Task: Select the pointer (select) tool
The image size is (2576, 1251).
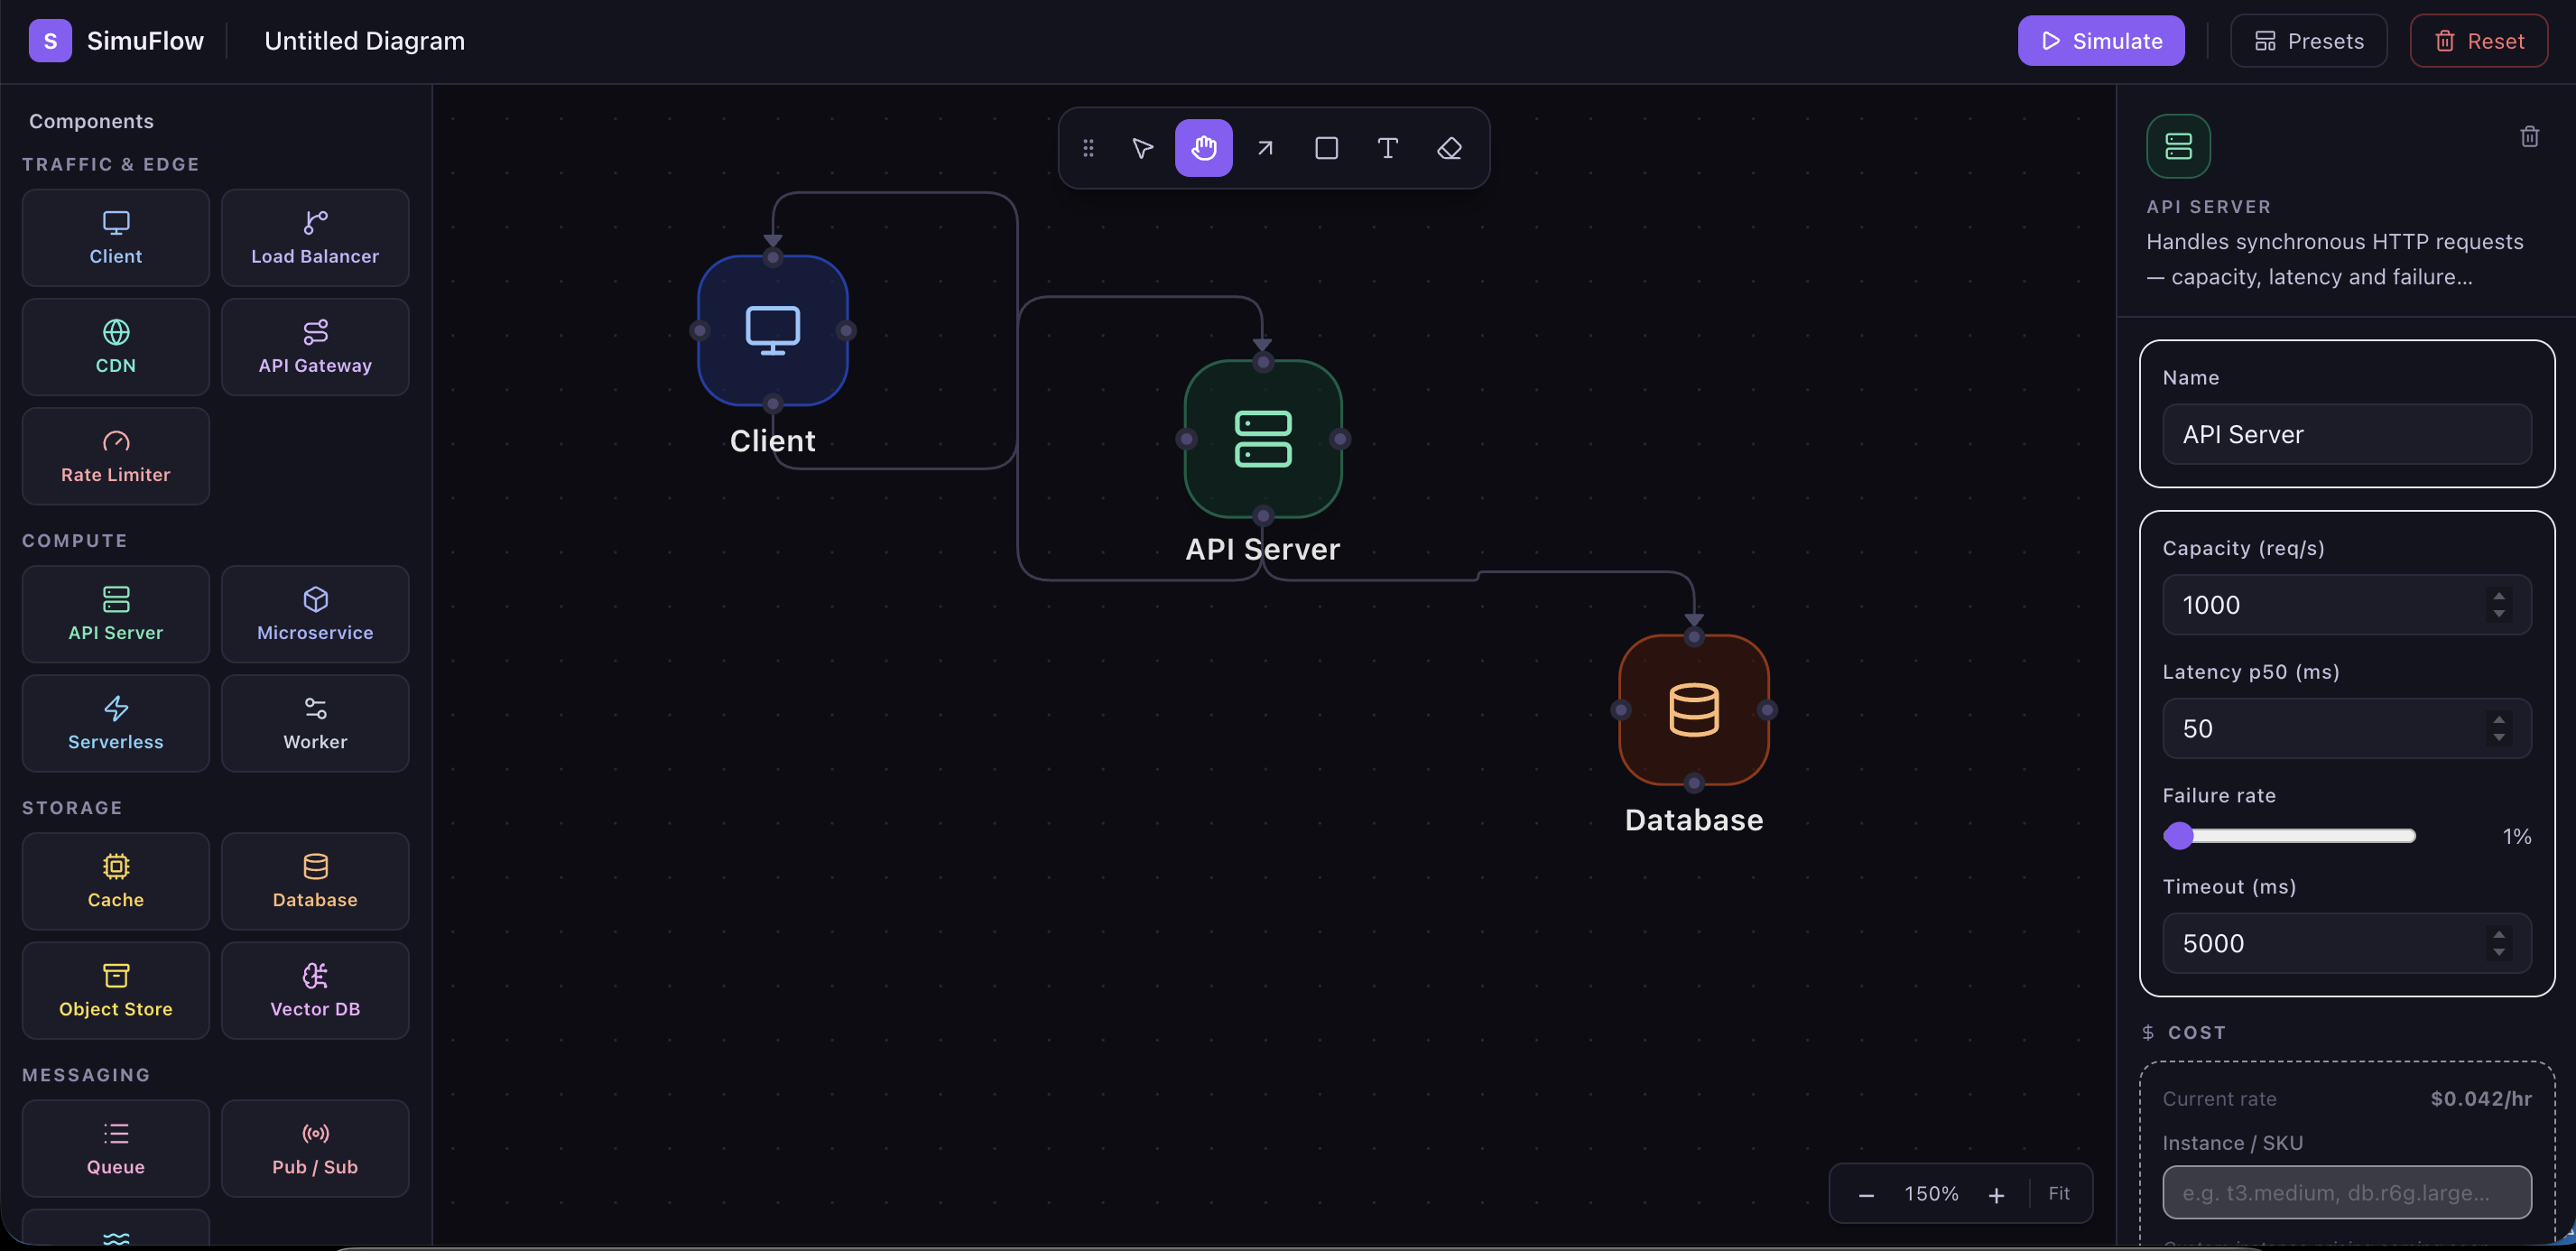Action: [1142, 148]
